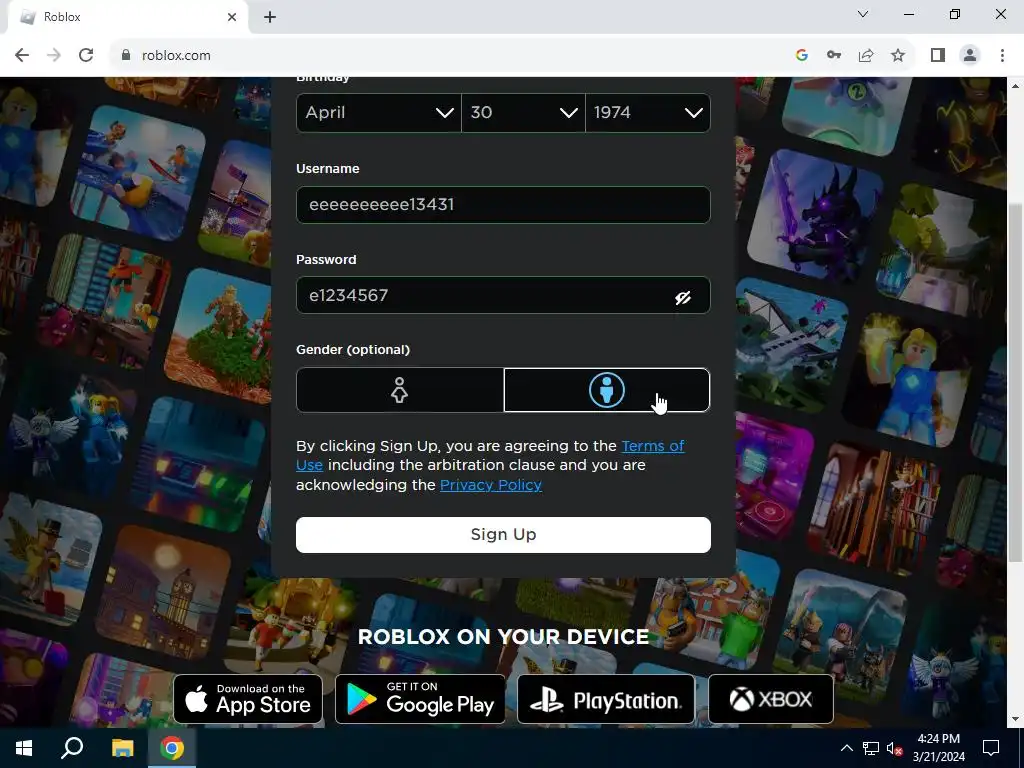Open File Explorer from taskbar
Screen dimensions: 1024x768
coord(122,748)
